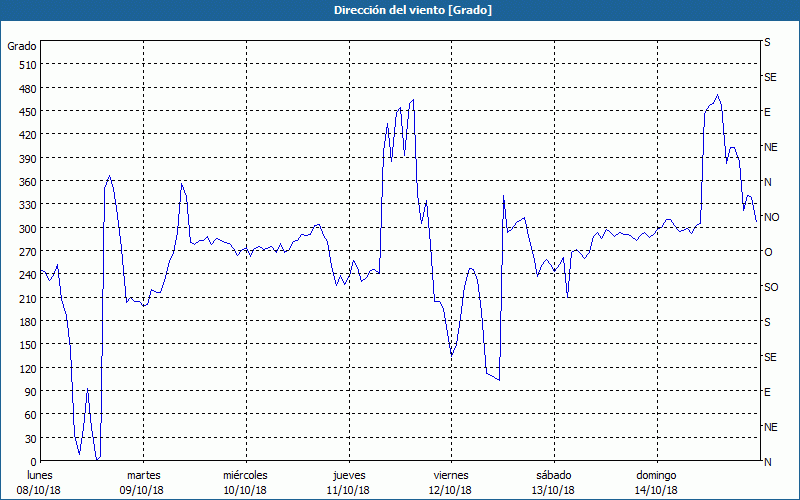Click the "SO" compass label
This screenshot has height=500, width=800.
(771, 287)
